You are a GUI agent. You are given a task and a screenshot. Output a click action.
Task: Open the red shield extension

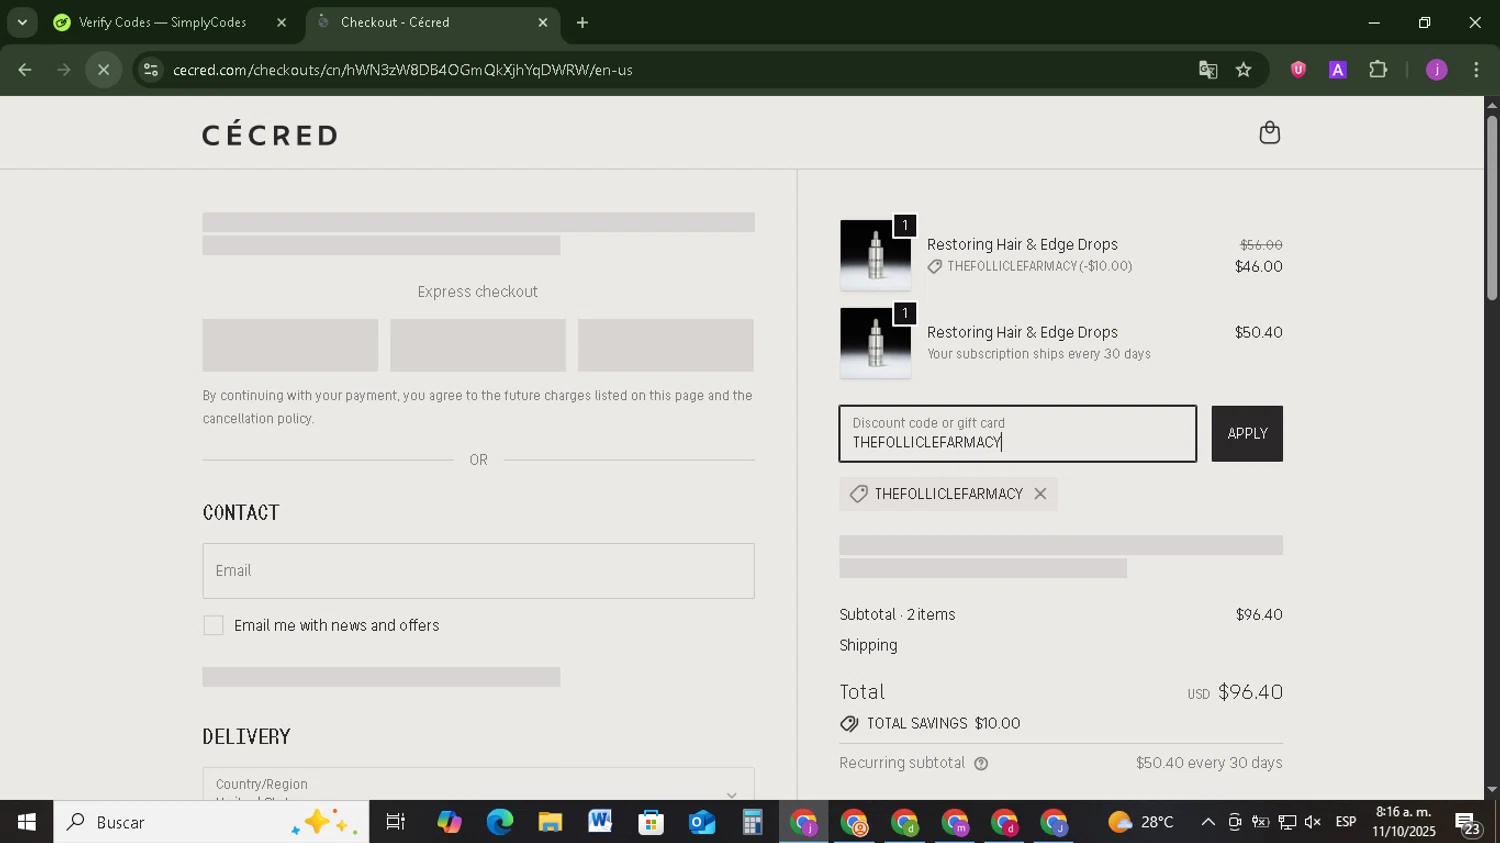[x=1298, y=70]
